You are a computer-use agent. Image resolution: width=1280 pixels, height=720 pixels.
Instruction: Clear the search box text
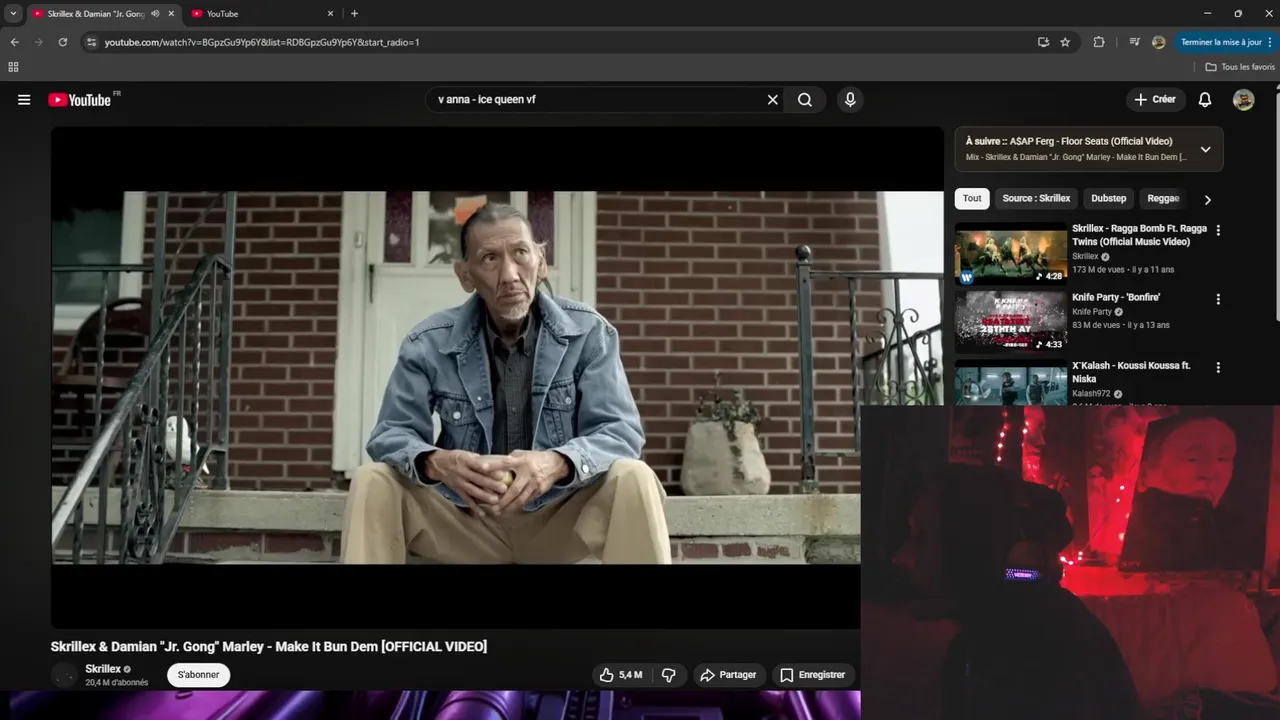tap(772, 100)
